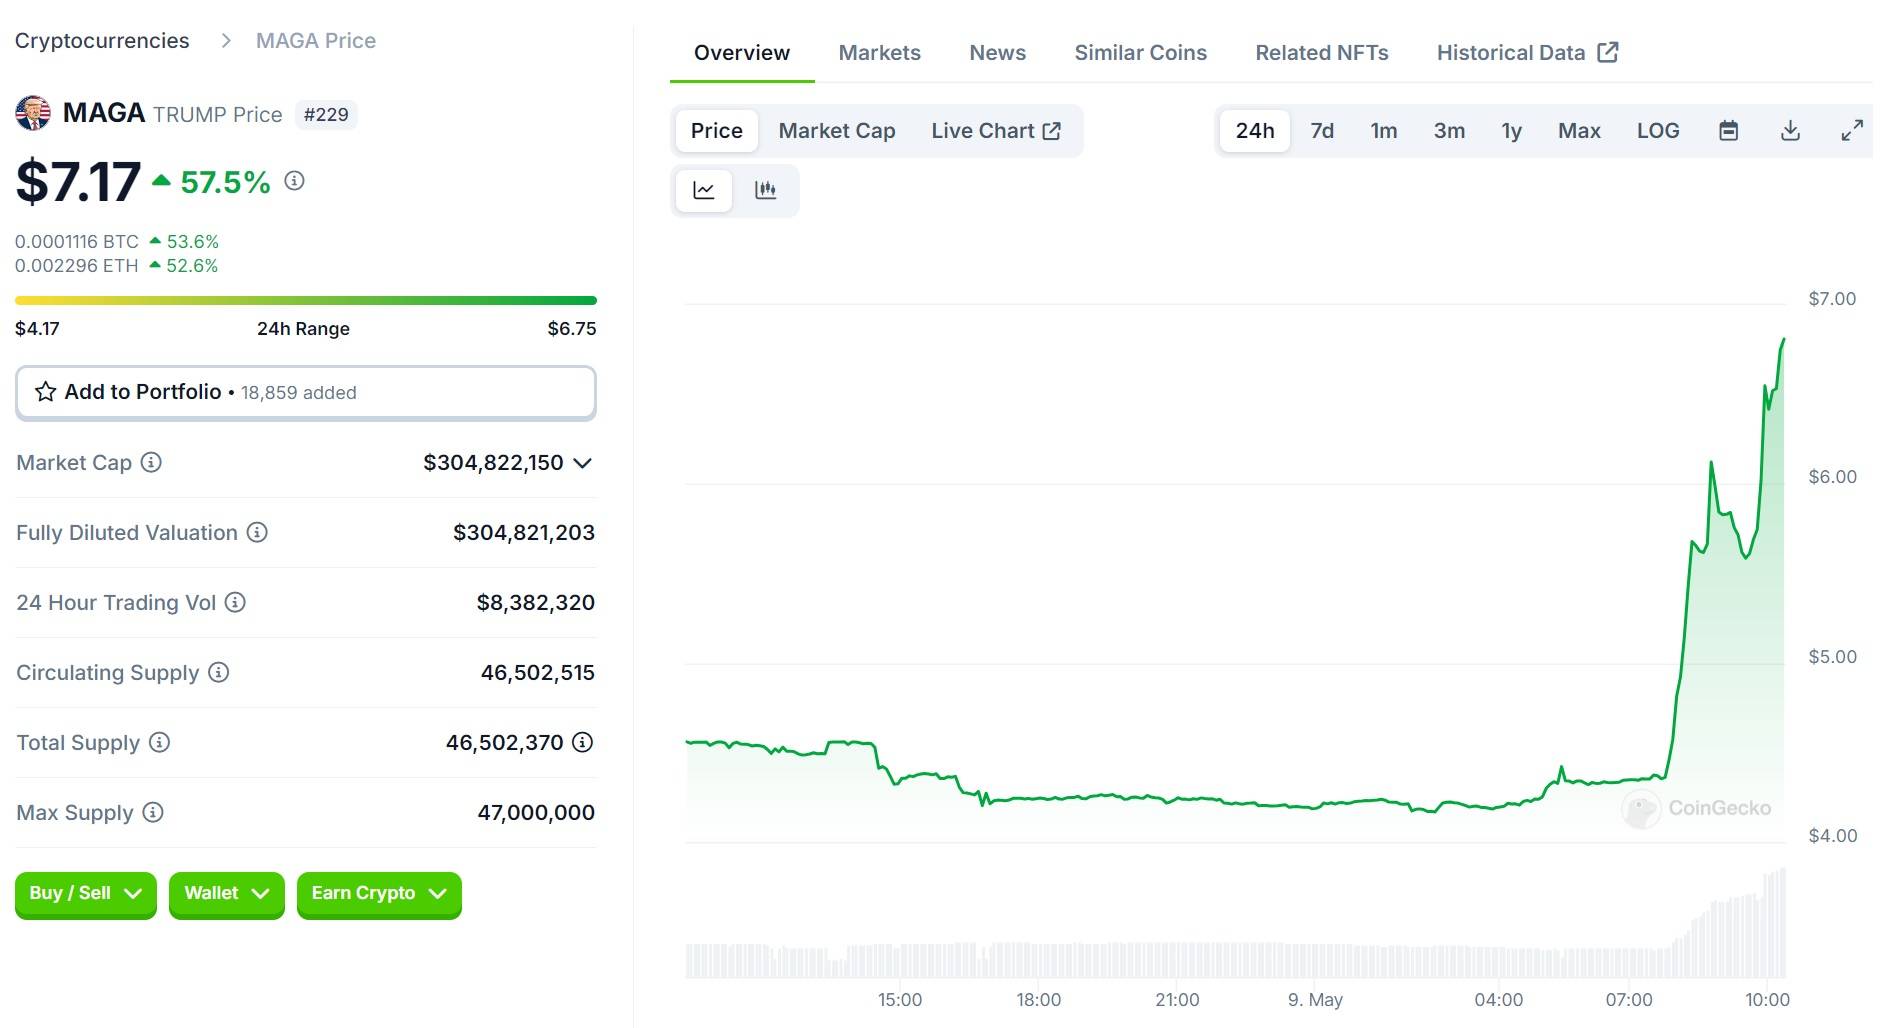
Task: Select 1y time range
Action: [1511, 131]
